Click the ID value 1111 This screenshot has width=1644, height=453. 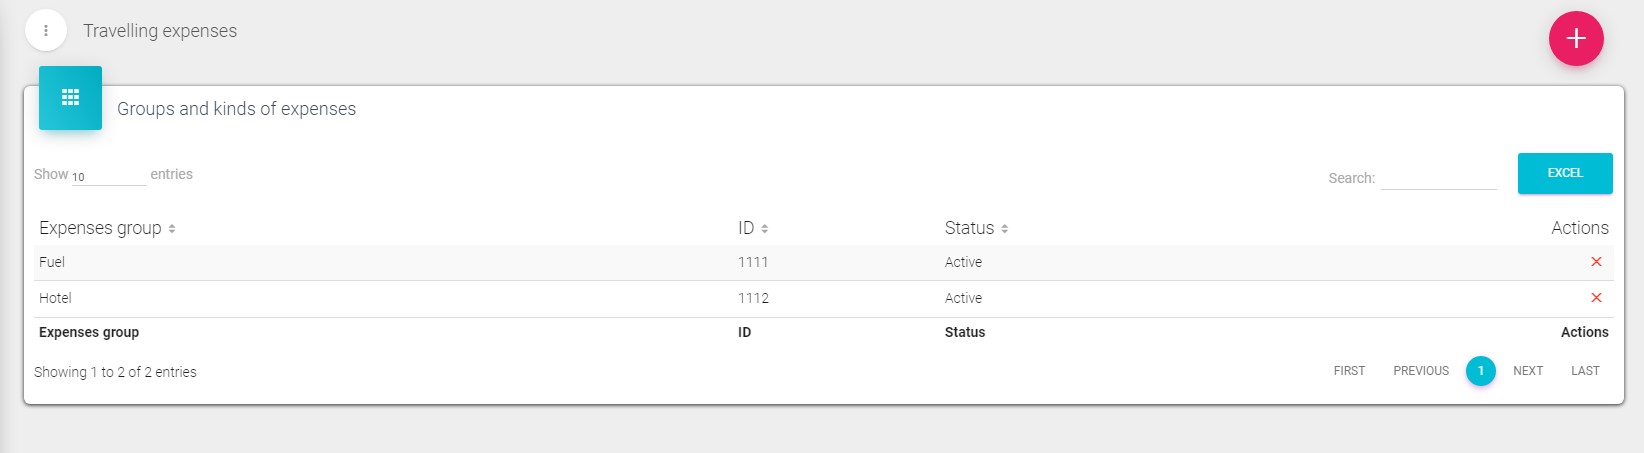coord(753,262)
